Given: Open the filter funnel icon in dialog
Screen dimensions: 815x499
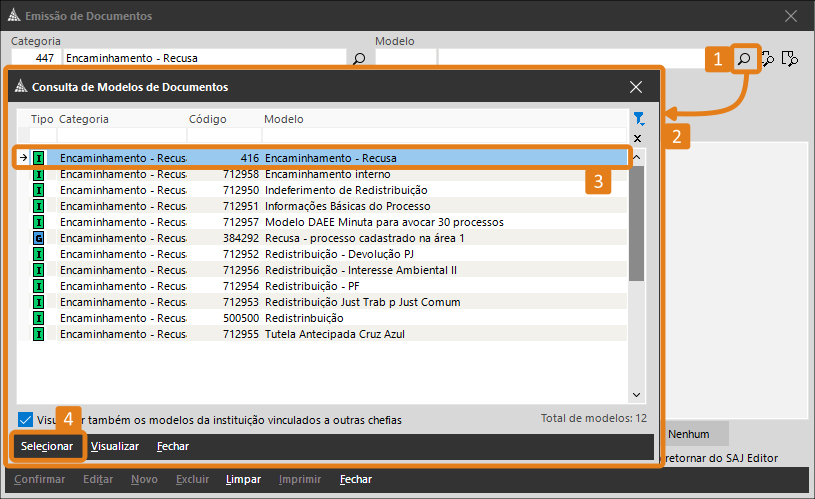Looking at the screenshot, I should coord(638,119).
